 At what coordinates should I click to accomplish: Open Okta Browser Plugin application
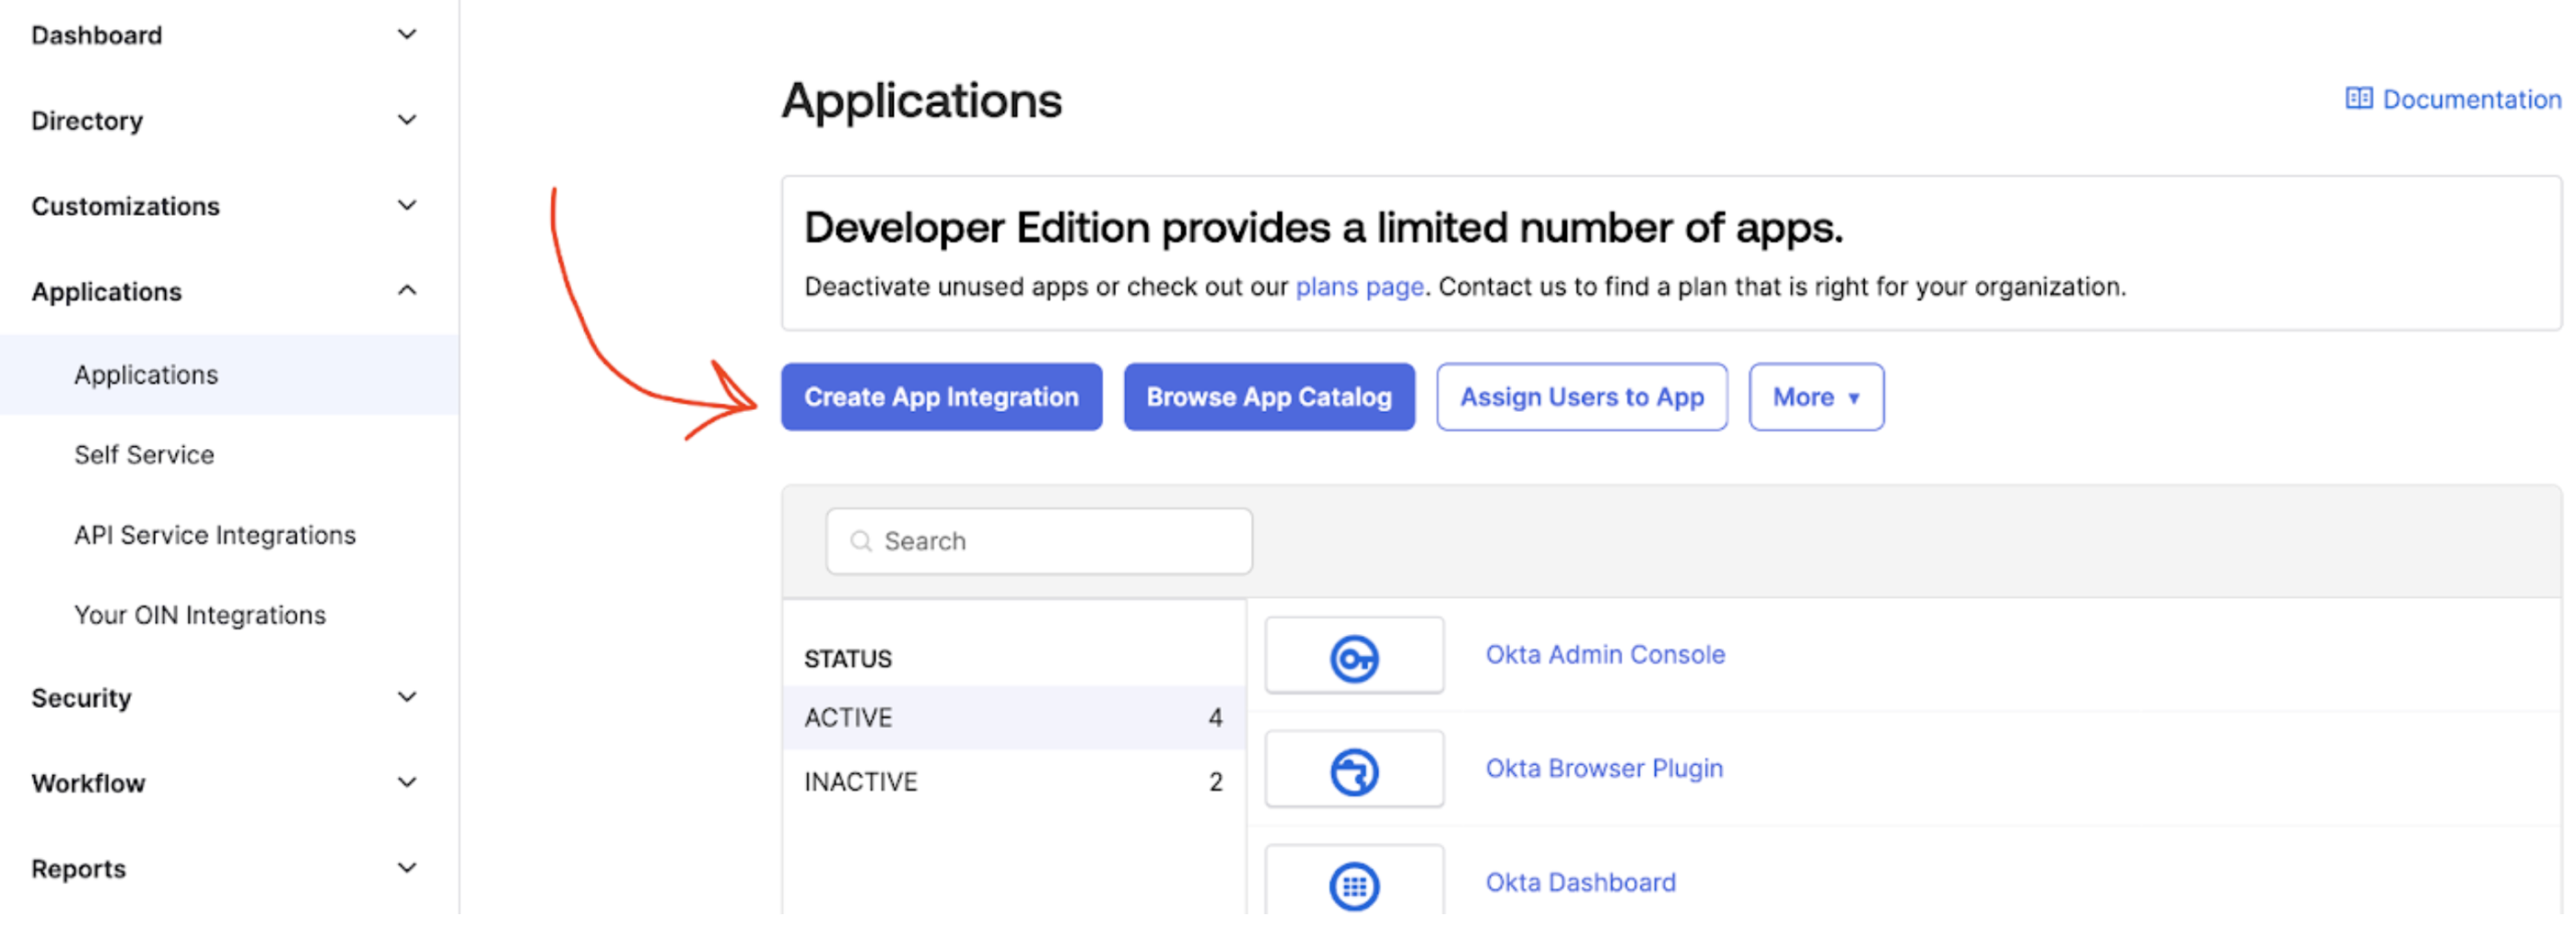pos(1604,768)
